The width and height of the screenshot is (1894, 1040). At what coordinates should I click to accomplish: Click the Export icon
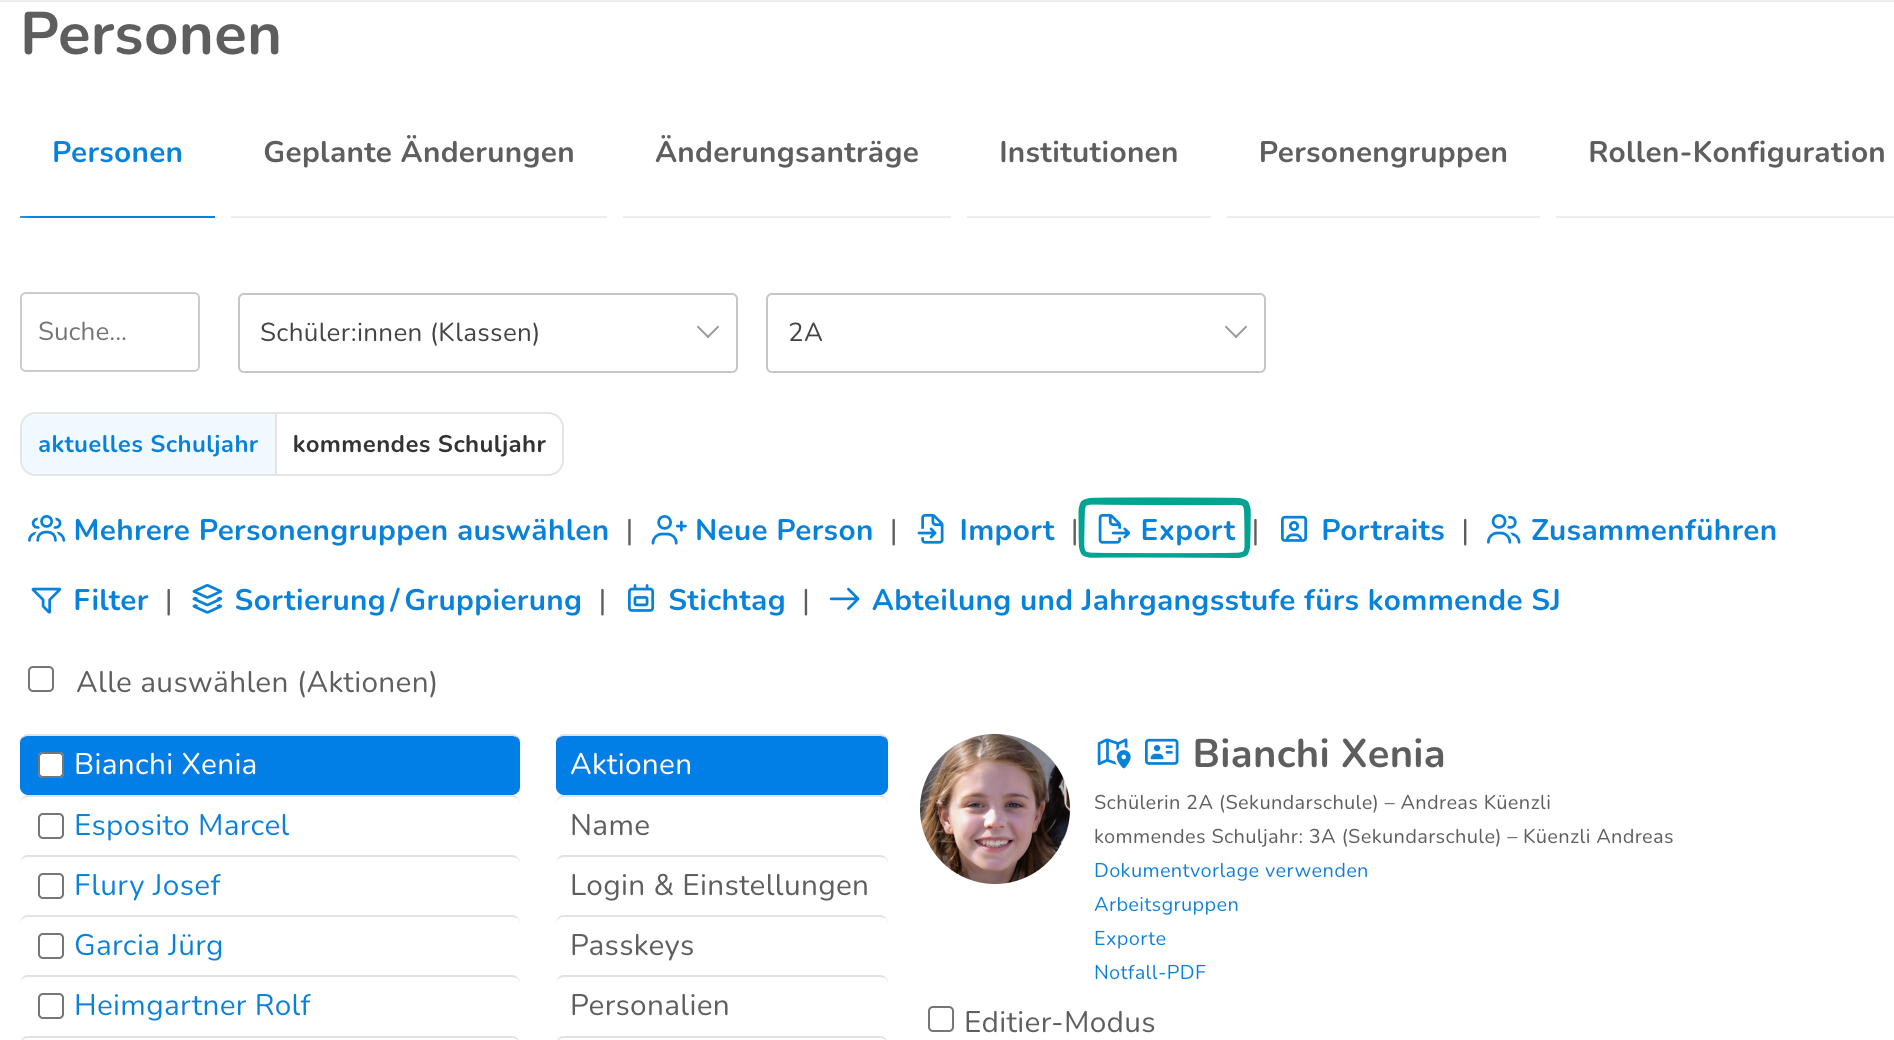(x=1114, y=529)
